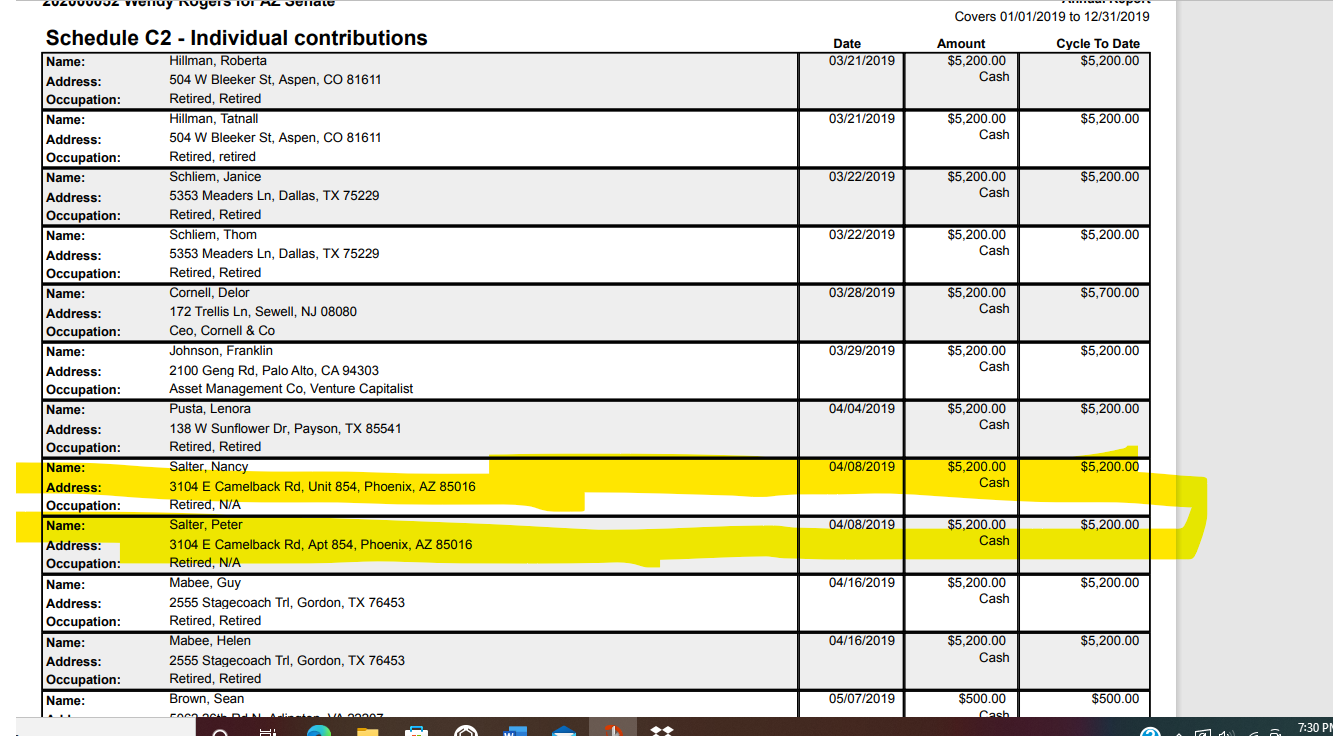Screen dimensions: 1333x736
Task: Click the address 138 W Sunflower Dr, Payson
Action: point(285,428)
